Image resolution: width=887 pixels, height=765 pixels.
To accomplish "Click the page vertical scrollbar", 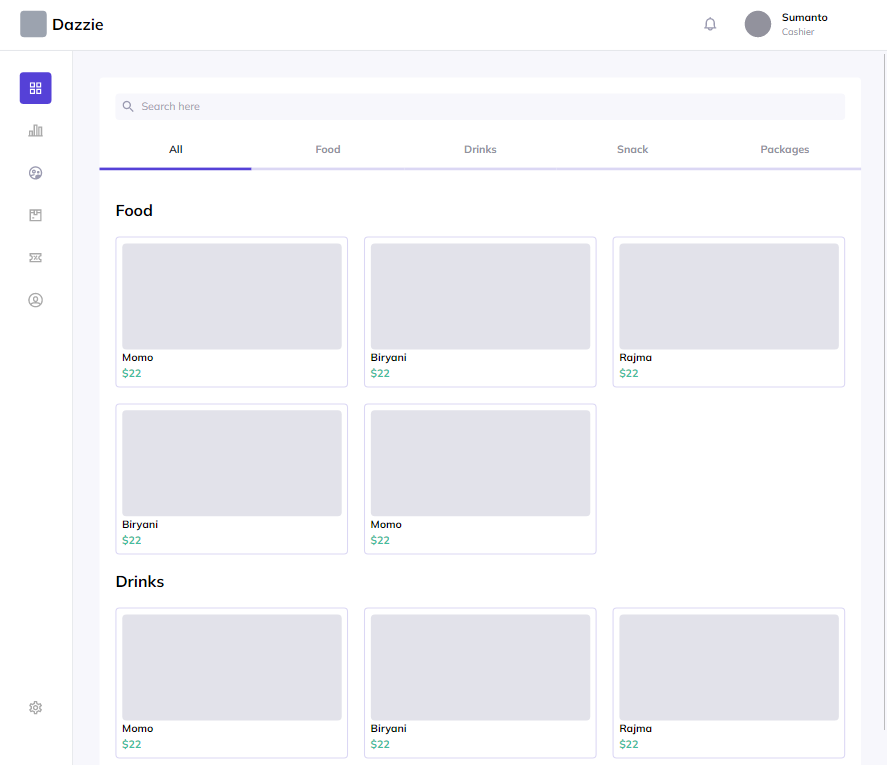I will (885, 390).
